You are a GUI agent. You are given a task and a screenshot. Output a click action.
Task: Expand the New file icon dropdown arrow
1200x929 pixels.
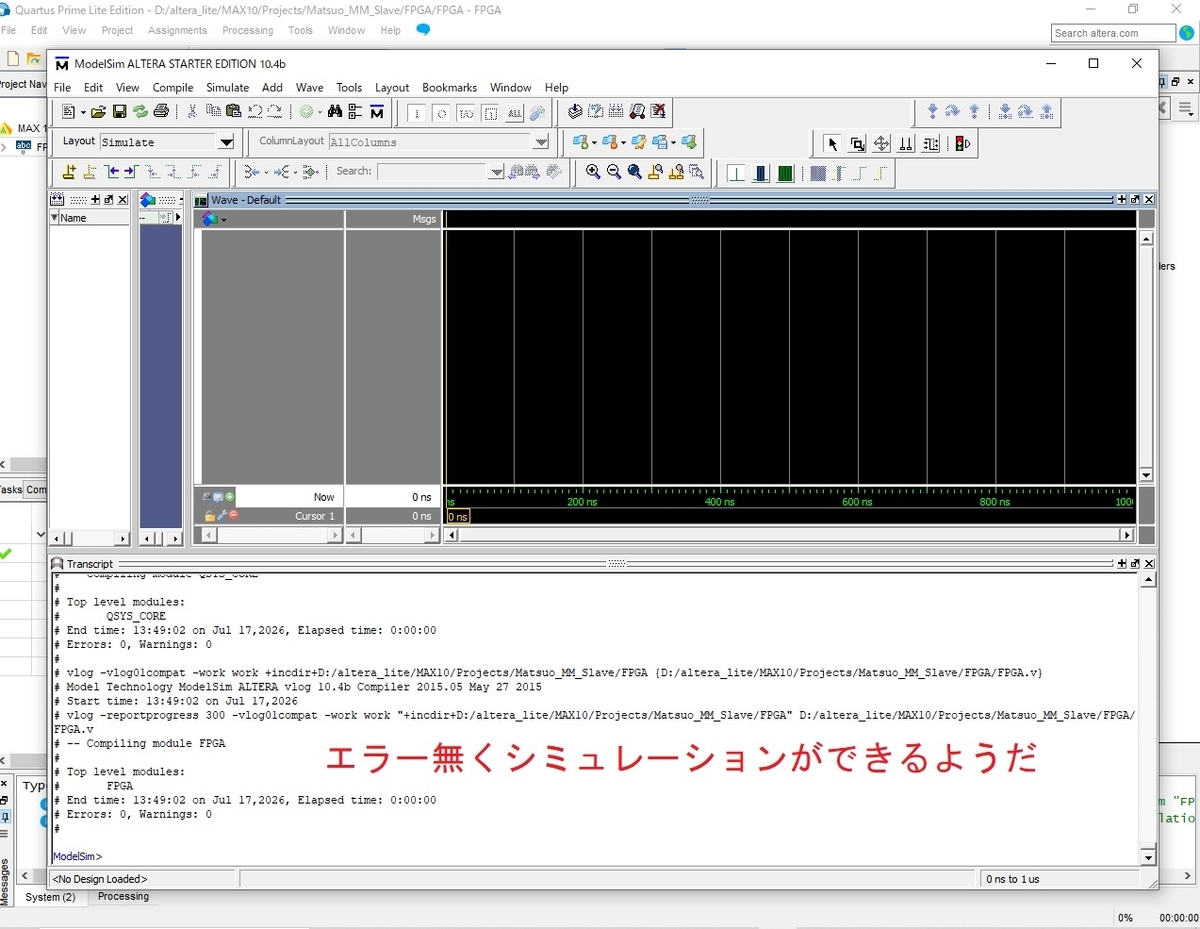click(84, 113)
